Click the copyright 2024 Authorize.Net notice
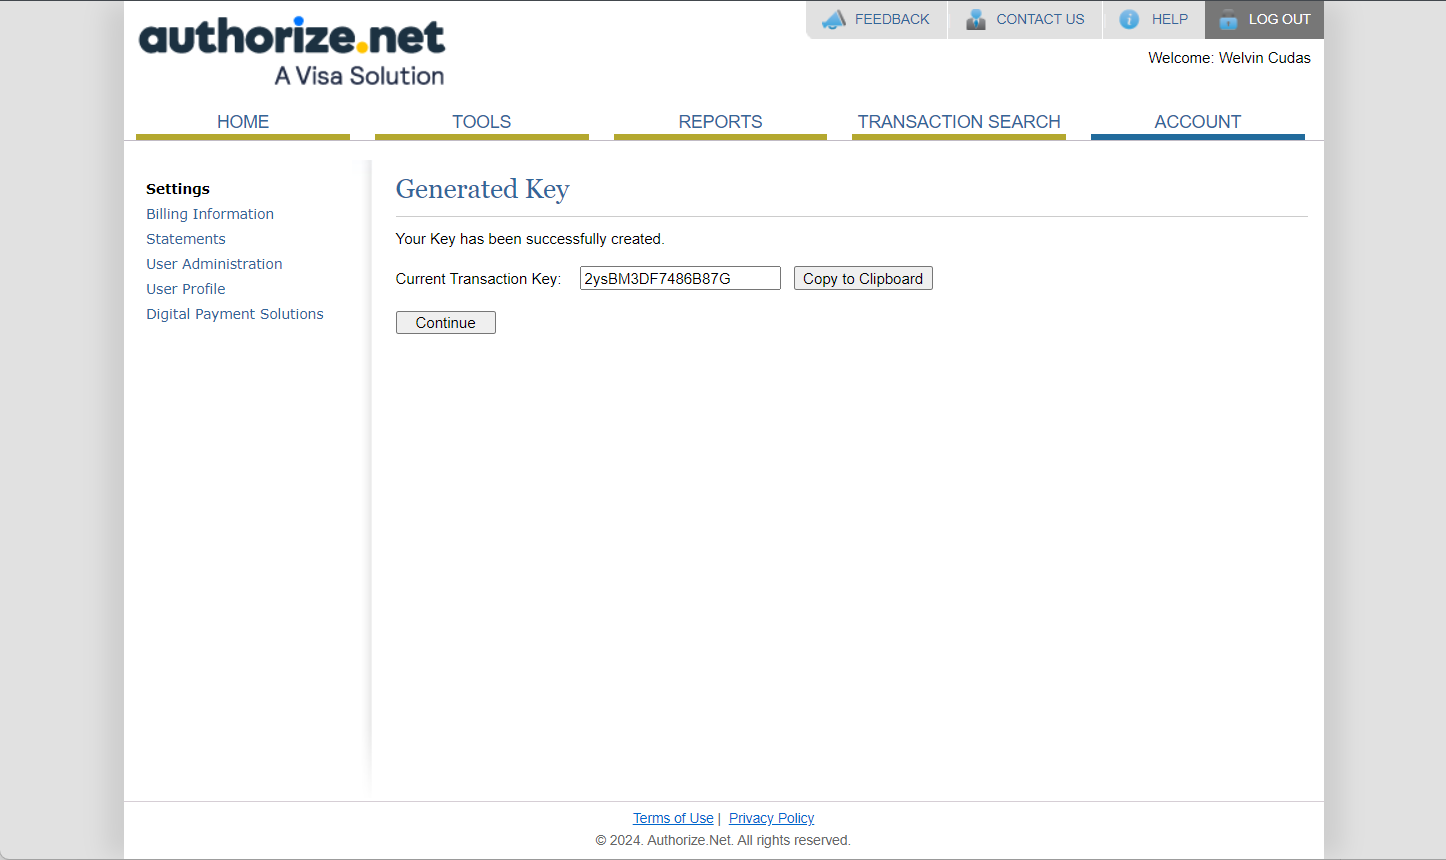Viewport: 1446px width, 860px height. click(723, 840)
